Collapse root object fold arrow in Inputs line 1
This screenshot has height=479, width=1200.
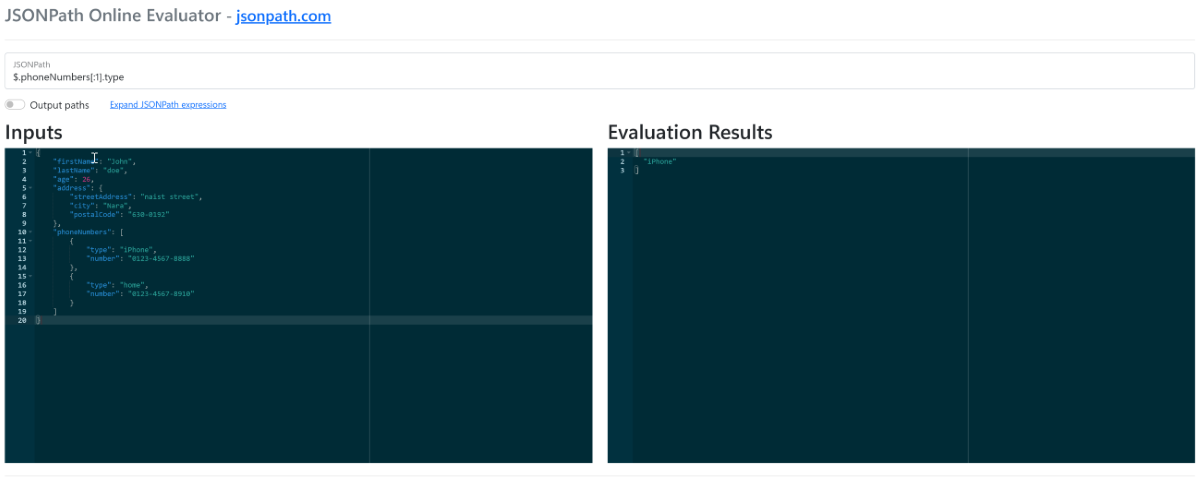pos(30,152)
